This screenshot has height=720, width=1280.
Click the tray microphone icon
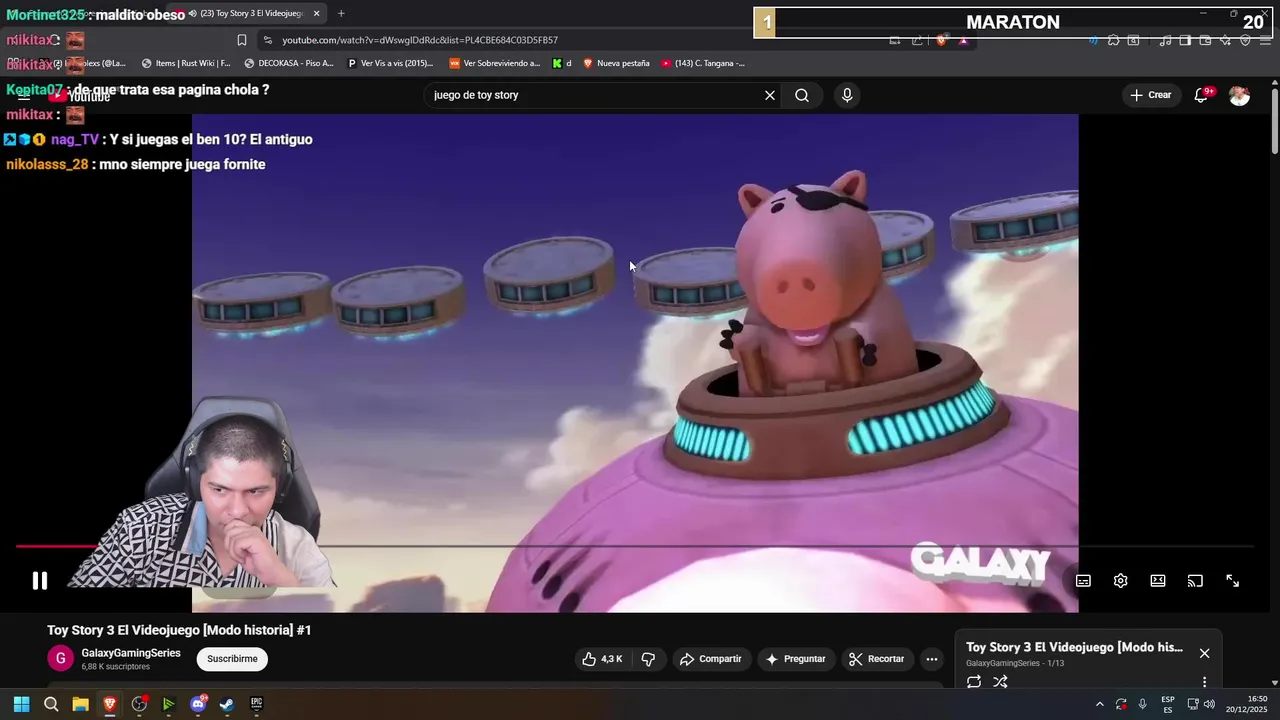click(x=1142, y=704)
